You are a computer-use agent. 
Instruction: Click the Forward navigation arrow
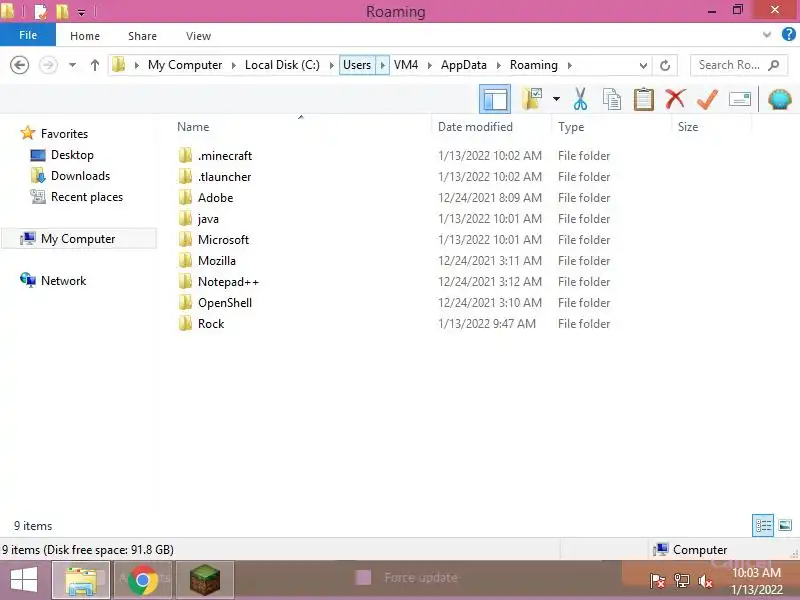pyautogui.click(x=48, y=65)
